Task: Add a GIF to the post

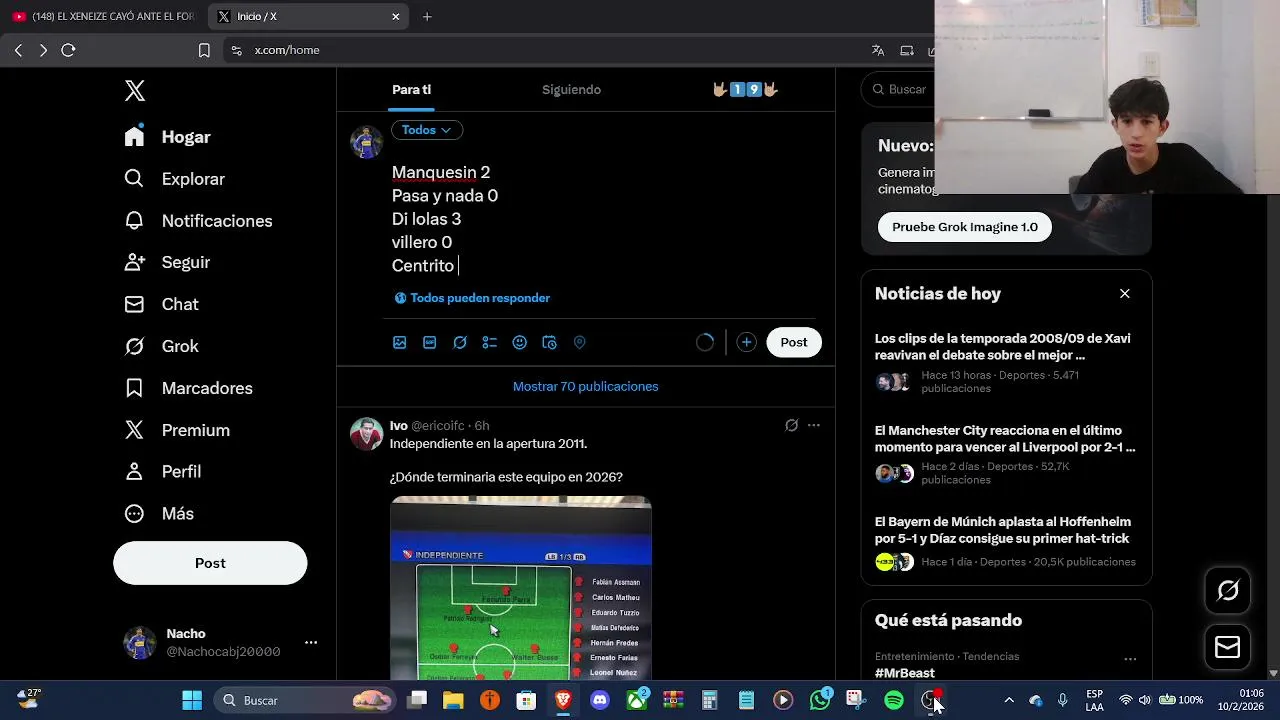Action: tap(430, 342)
